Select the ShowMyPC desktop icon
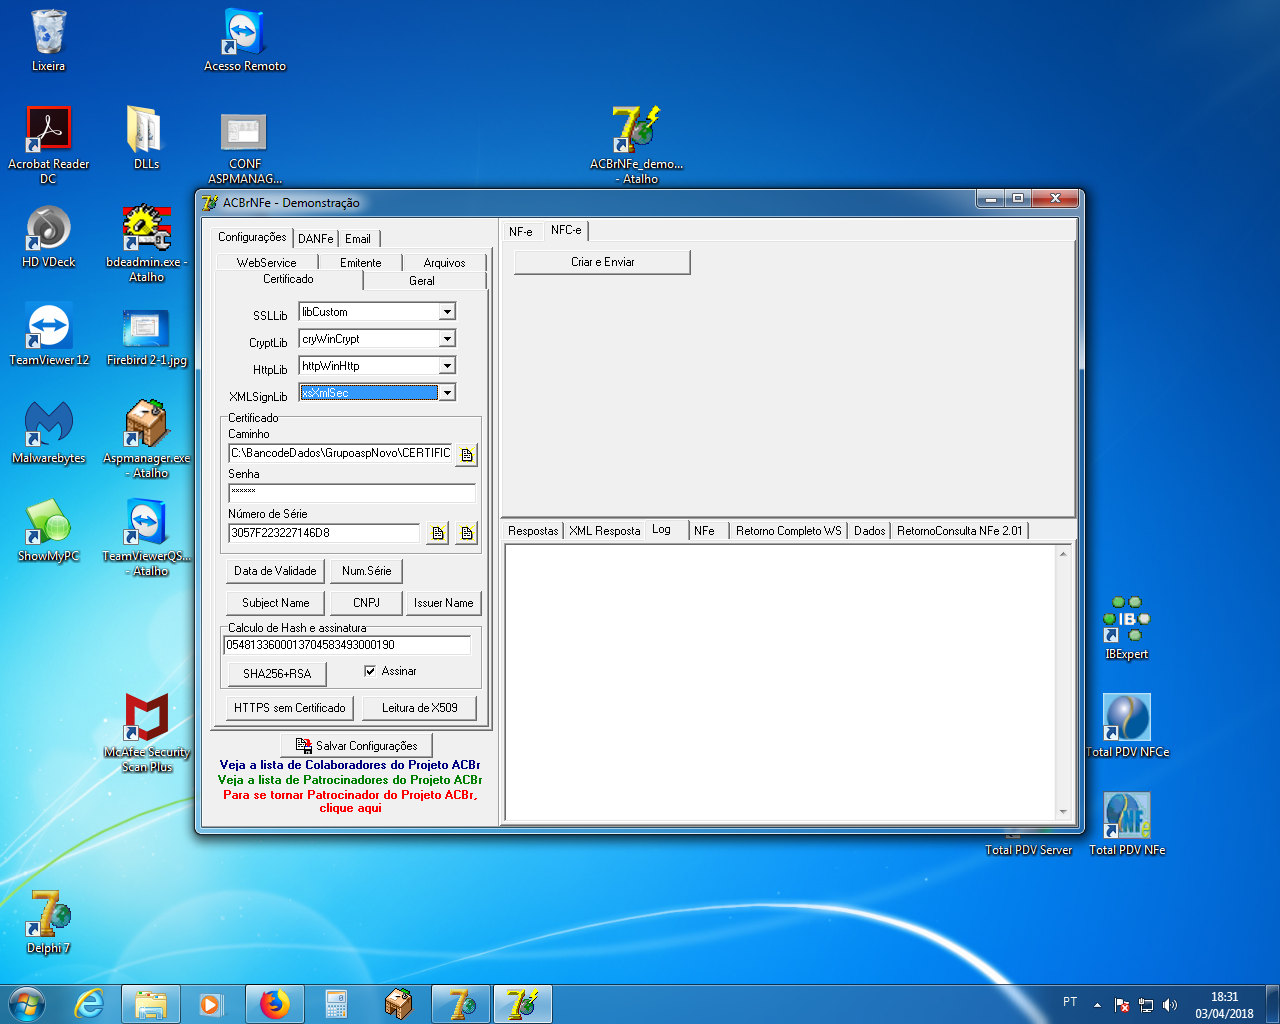The image size is (1280, 1024). coord(48,530)
